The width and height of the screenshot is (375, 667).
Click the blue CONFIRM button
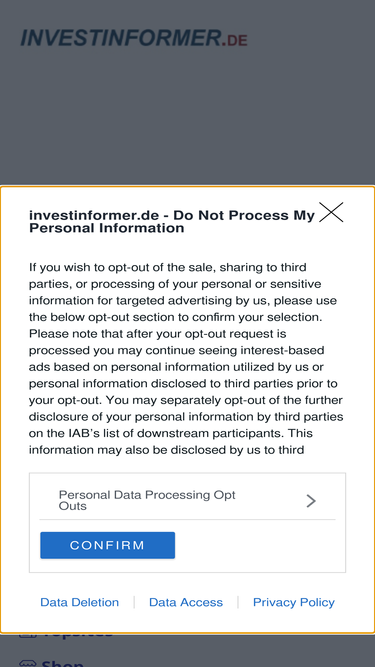click(108, 545)
